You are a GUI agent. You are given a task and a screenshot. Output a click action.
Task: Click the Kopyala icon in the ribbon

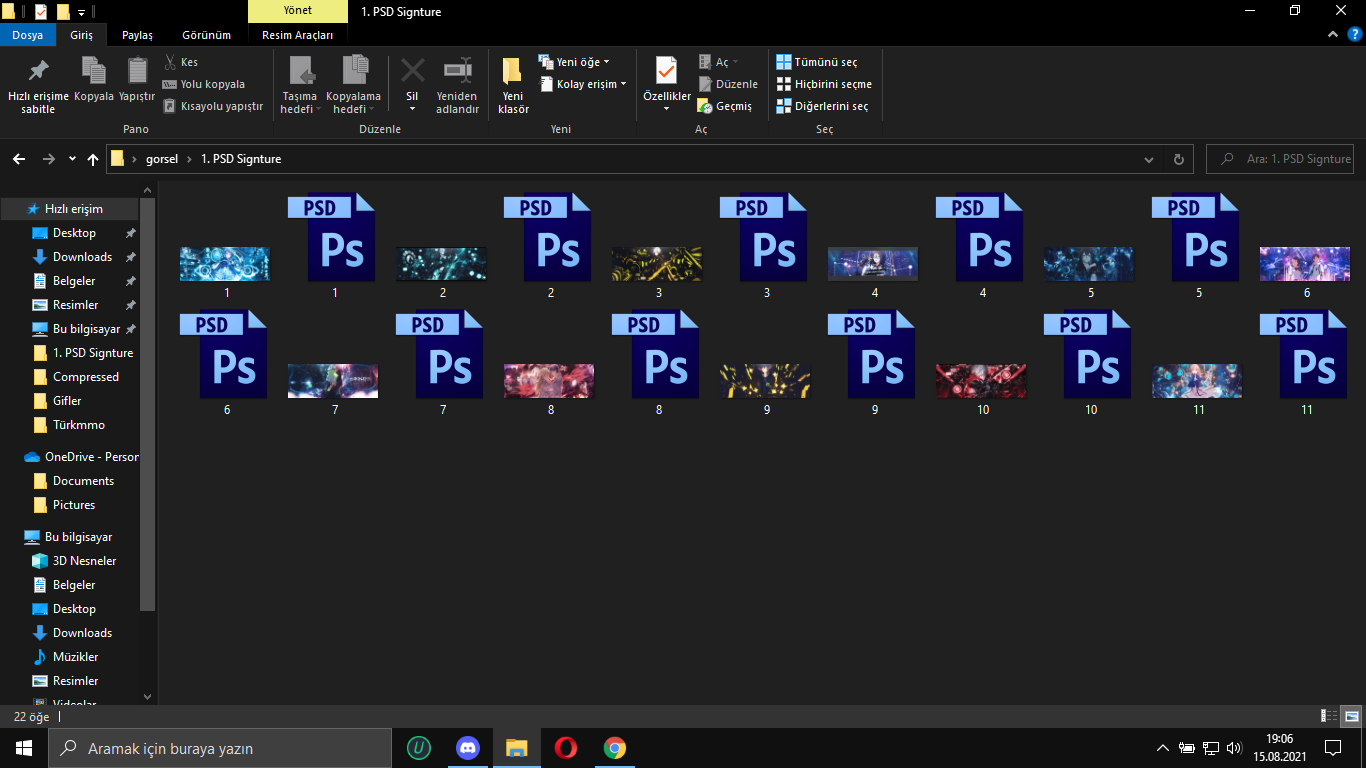point(94,72)
